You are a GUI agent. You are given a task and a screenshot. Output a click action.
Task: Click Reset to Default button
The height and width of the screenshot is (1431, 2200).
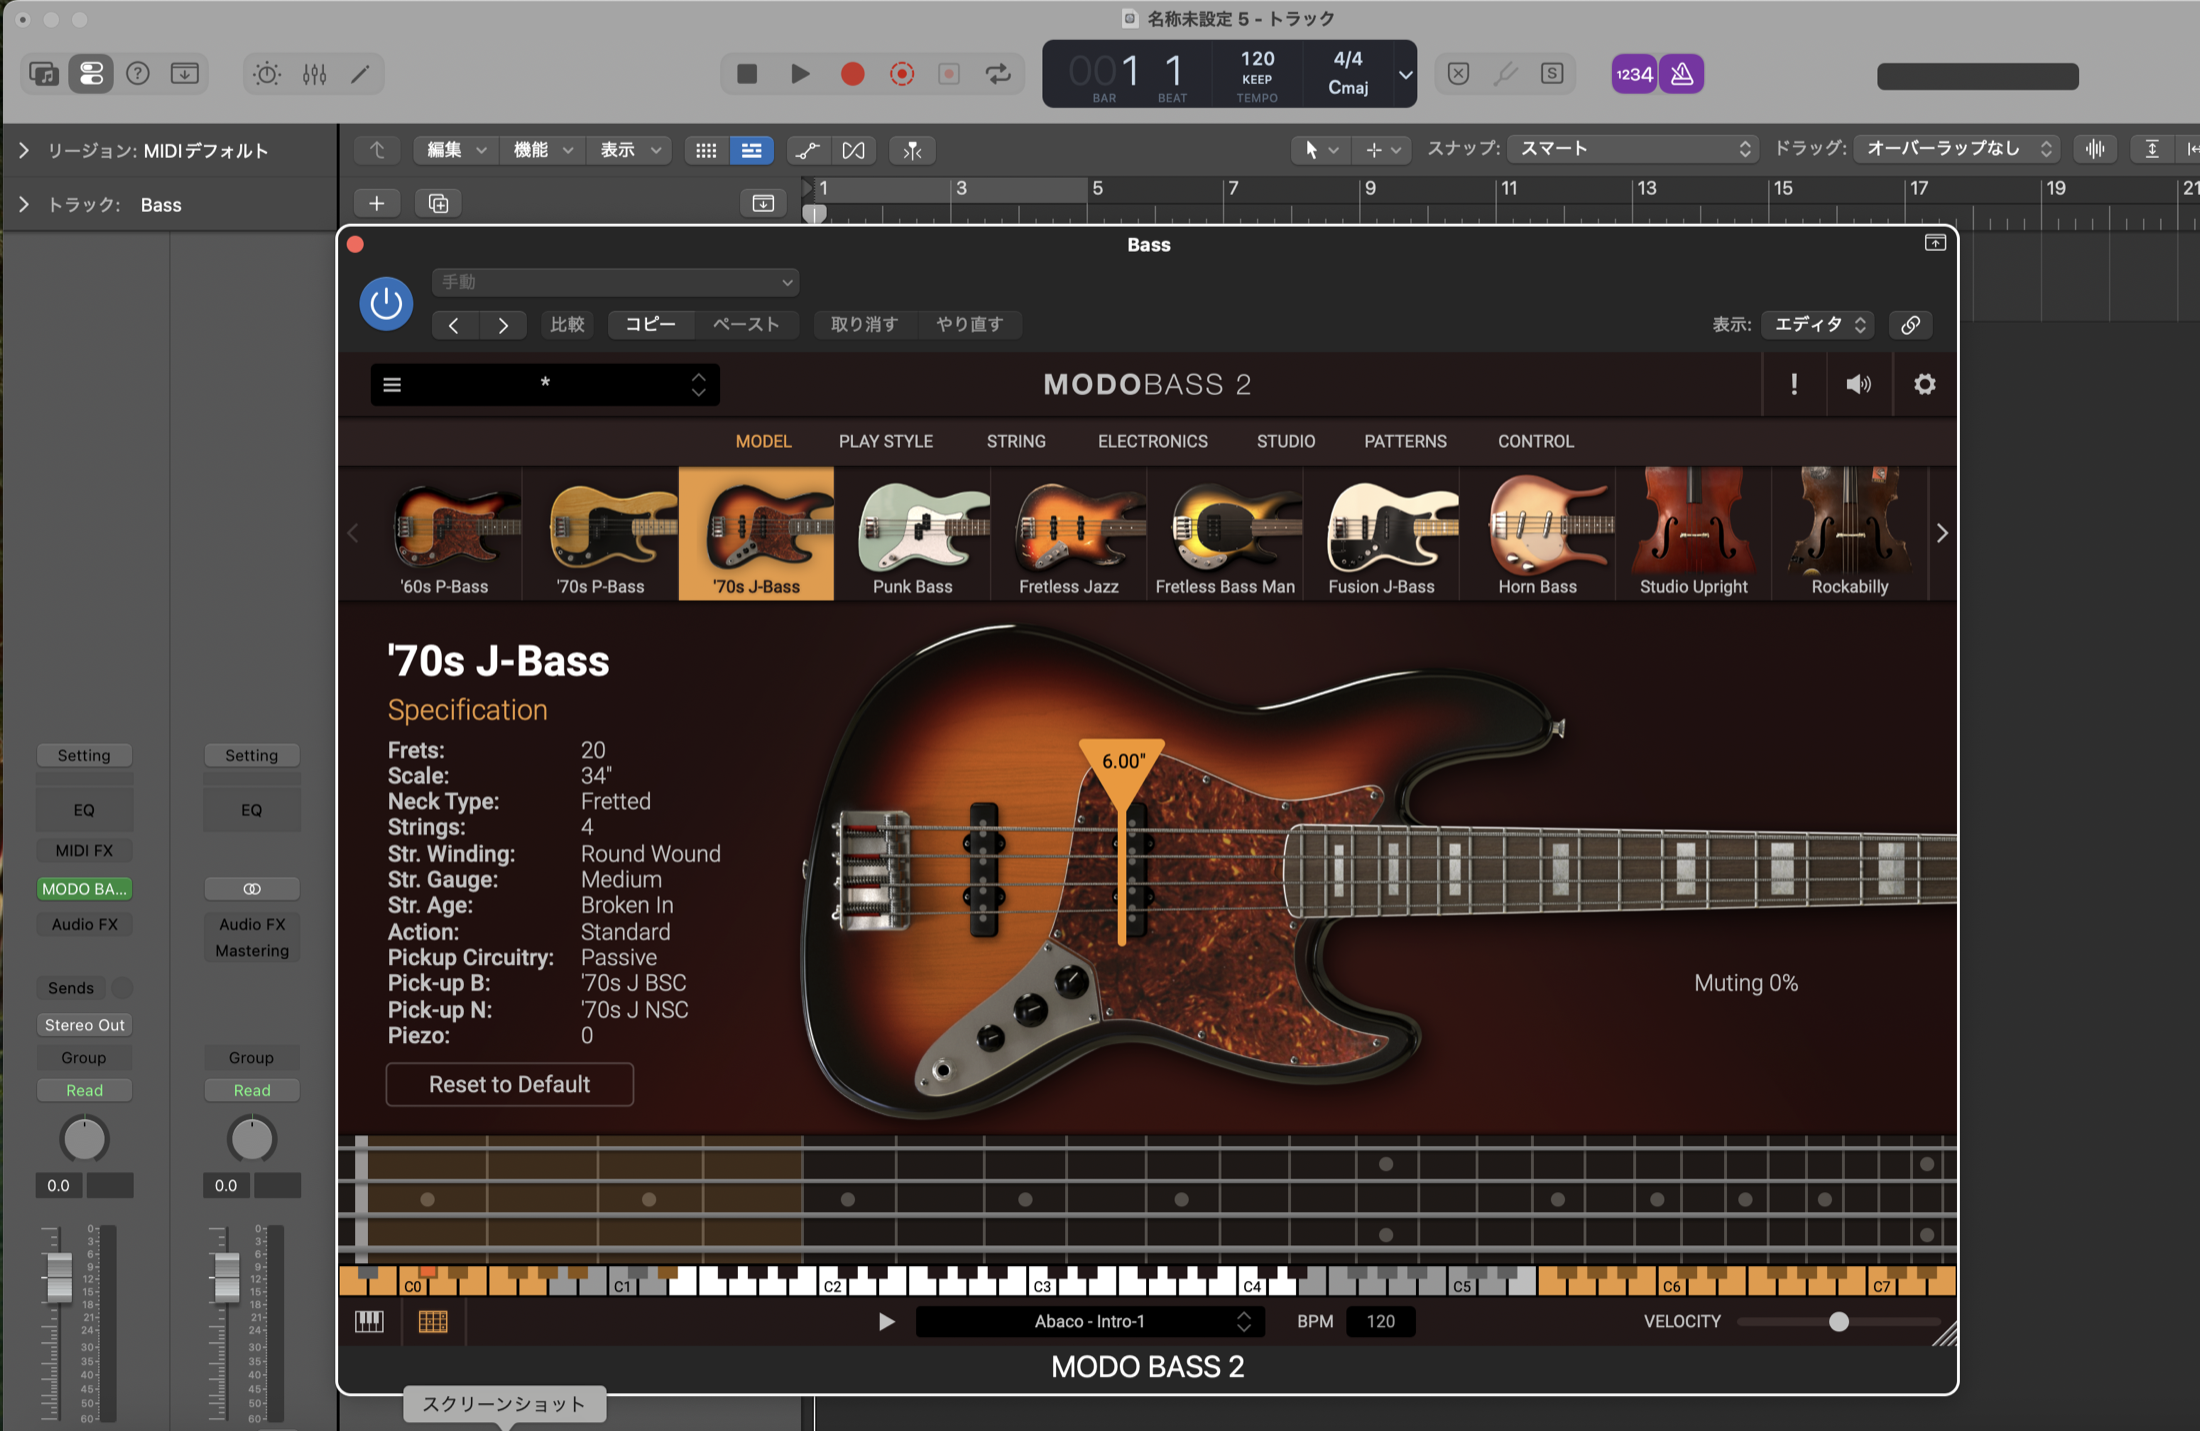tap(510, 1084)
